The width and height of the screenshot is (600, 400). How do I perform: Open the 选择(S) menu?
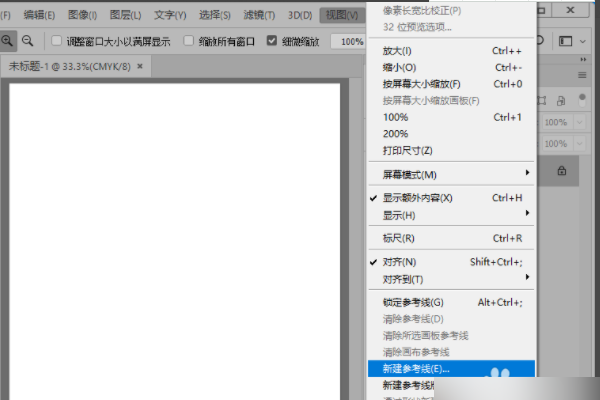pos(215,15)
